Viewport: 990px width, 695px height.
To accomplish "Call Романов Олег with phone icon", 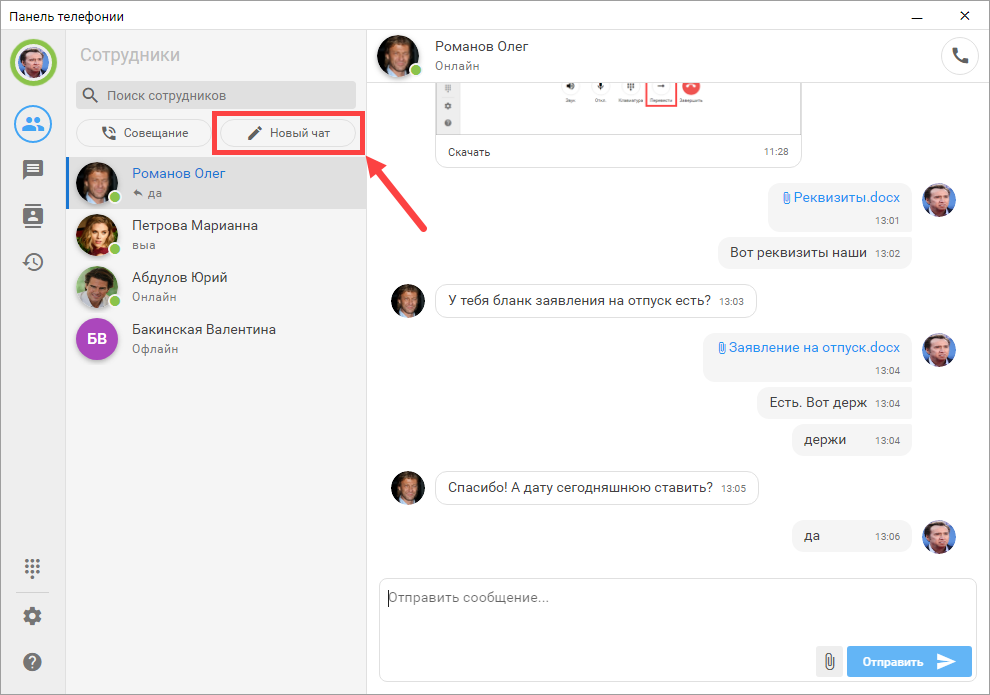I will point(960,56).
